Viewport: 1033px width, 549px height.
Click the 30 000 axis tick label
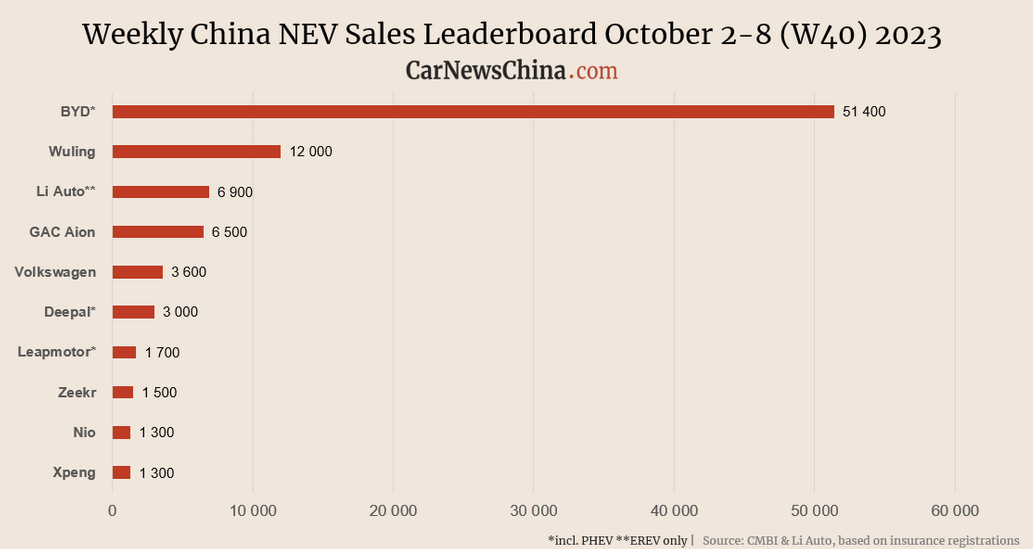[533, 510]
